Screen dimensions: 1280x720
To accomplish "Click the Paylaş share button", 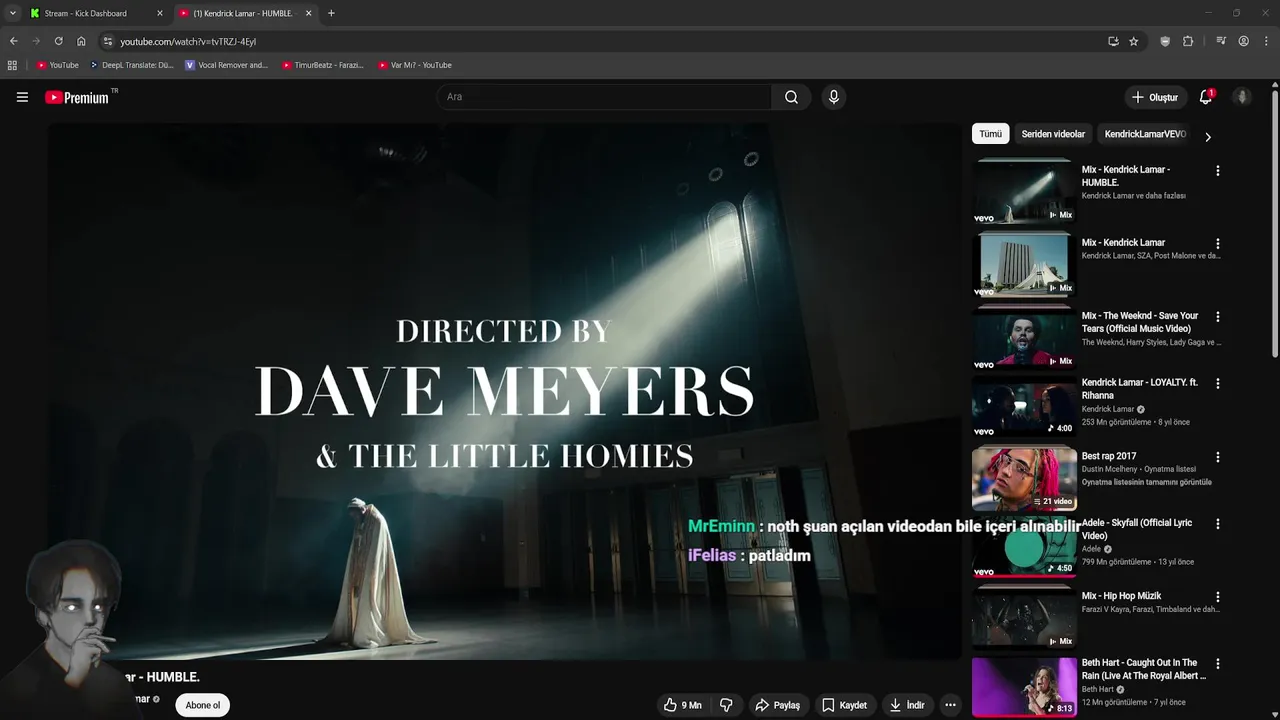I will (778, 705).
